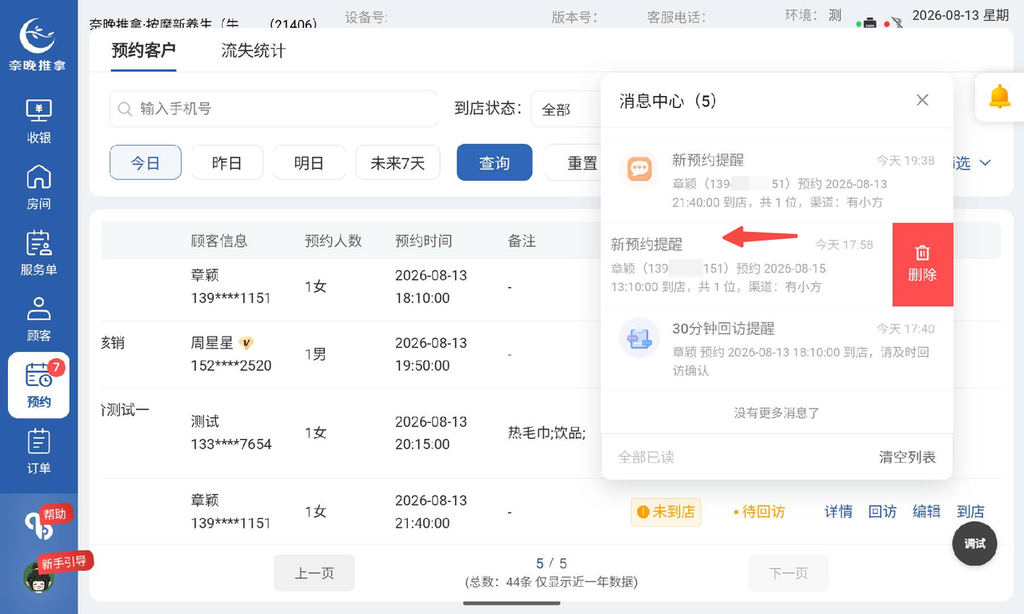Viewport: 1024px width, 614px height.
Task: Click the 顾客信息 column header
Action: pyautogui.click(x=219, y=241)
